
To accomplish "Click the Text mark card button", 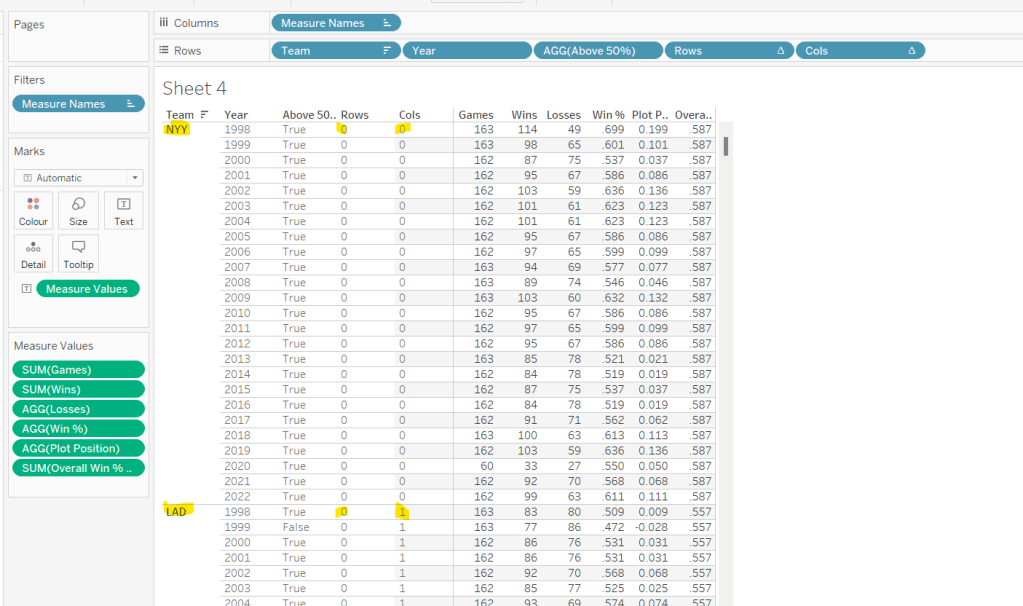I will pos(124,210).
